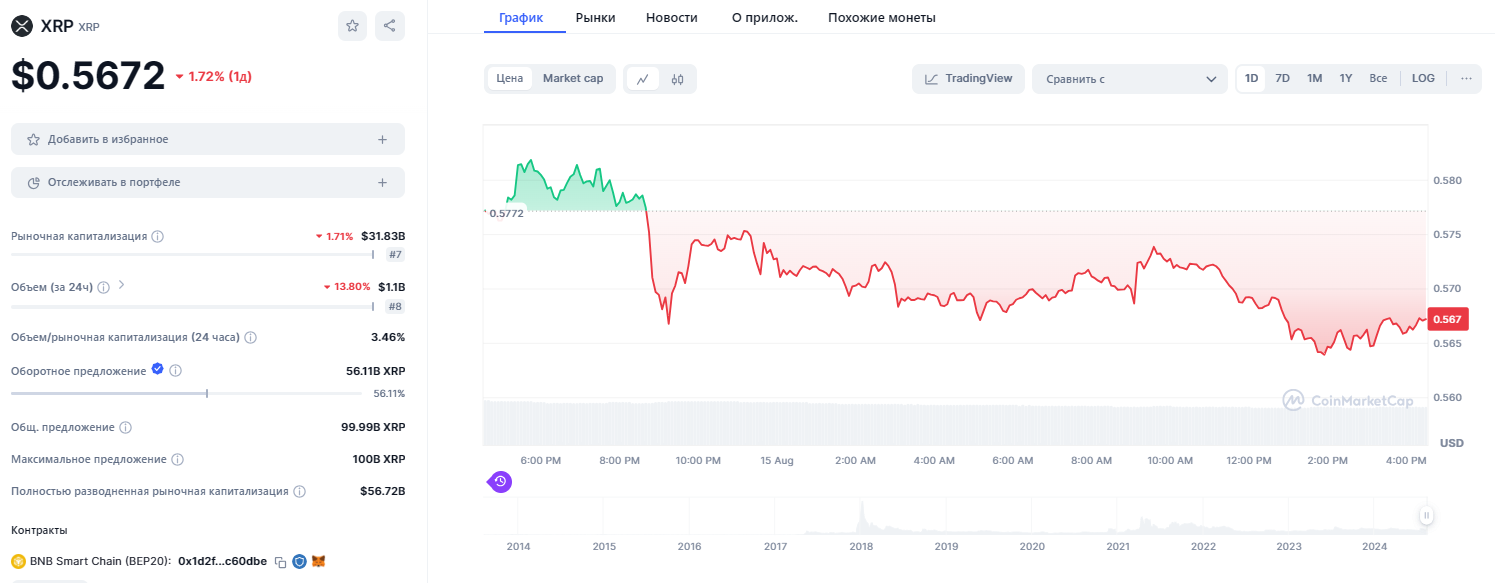Open the Новости tab
Screen dimensions: 1495x583
[671, 18]
